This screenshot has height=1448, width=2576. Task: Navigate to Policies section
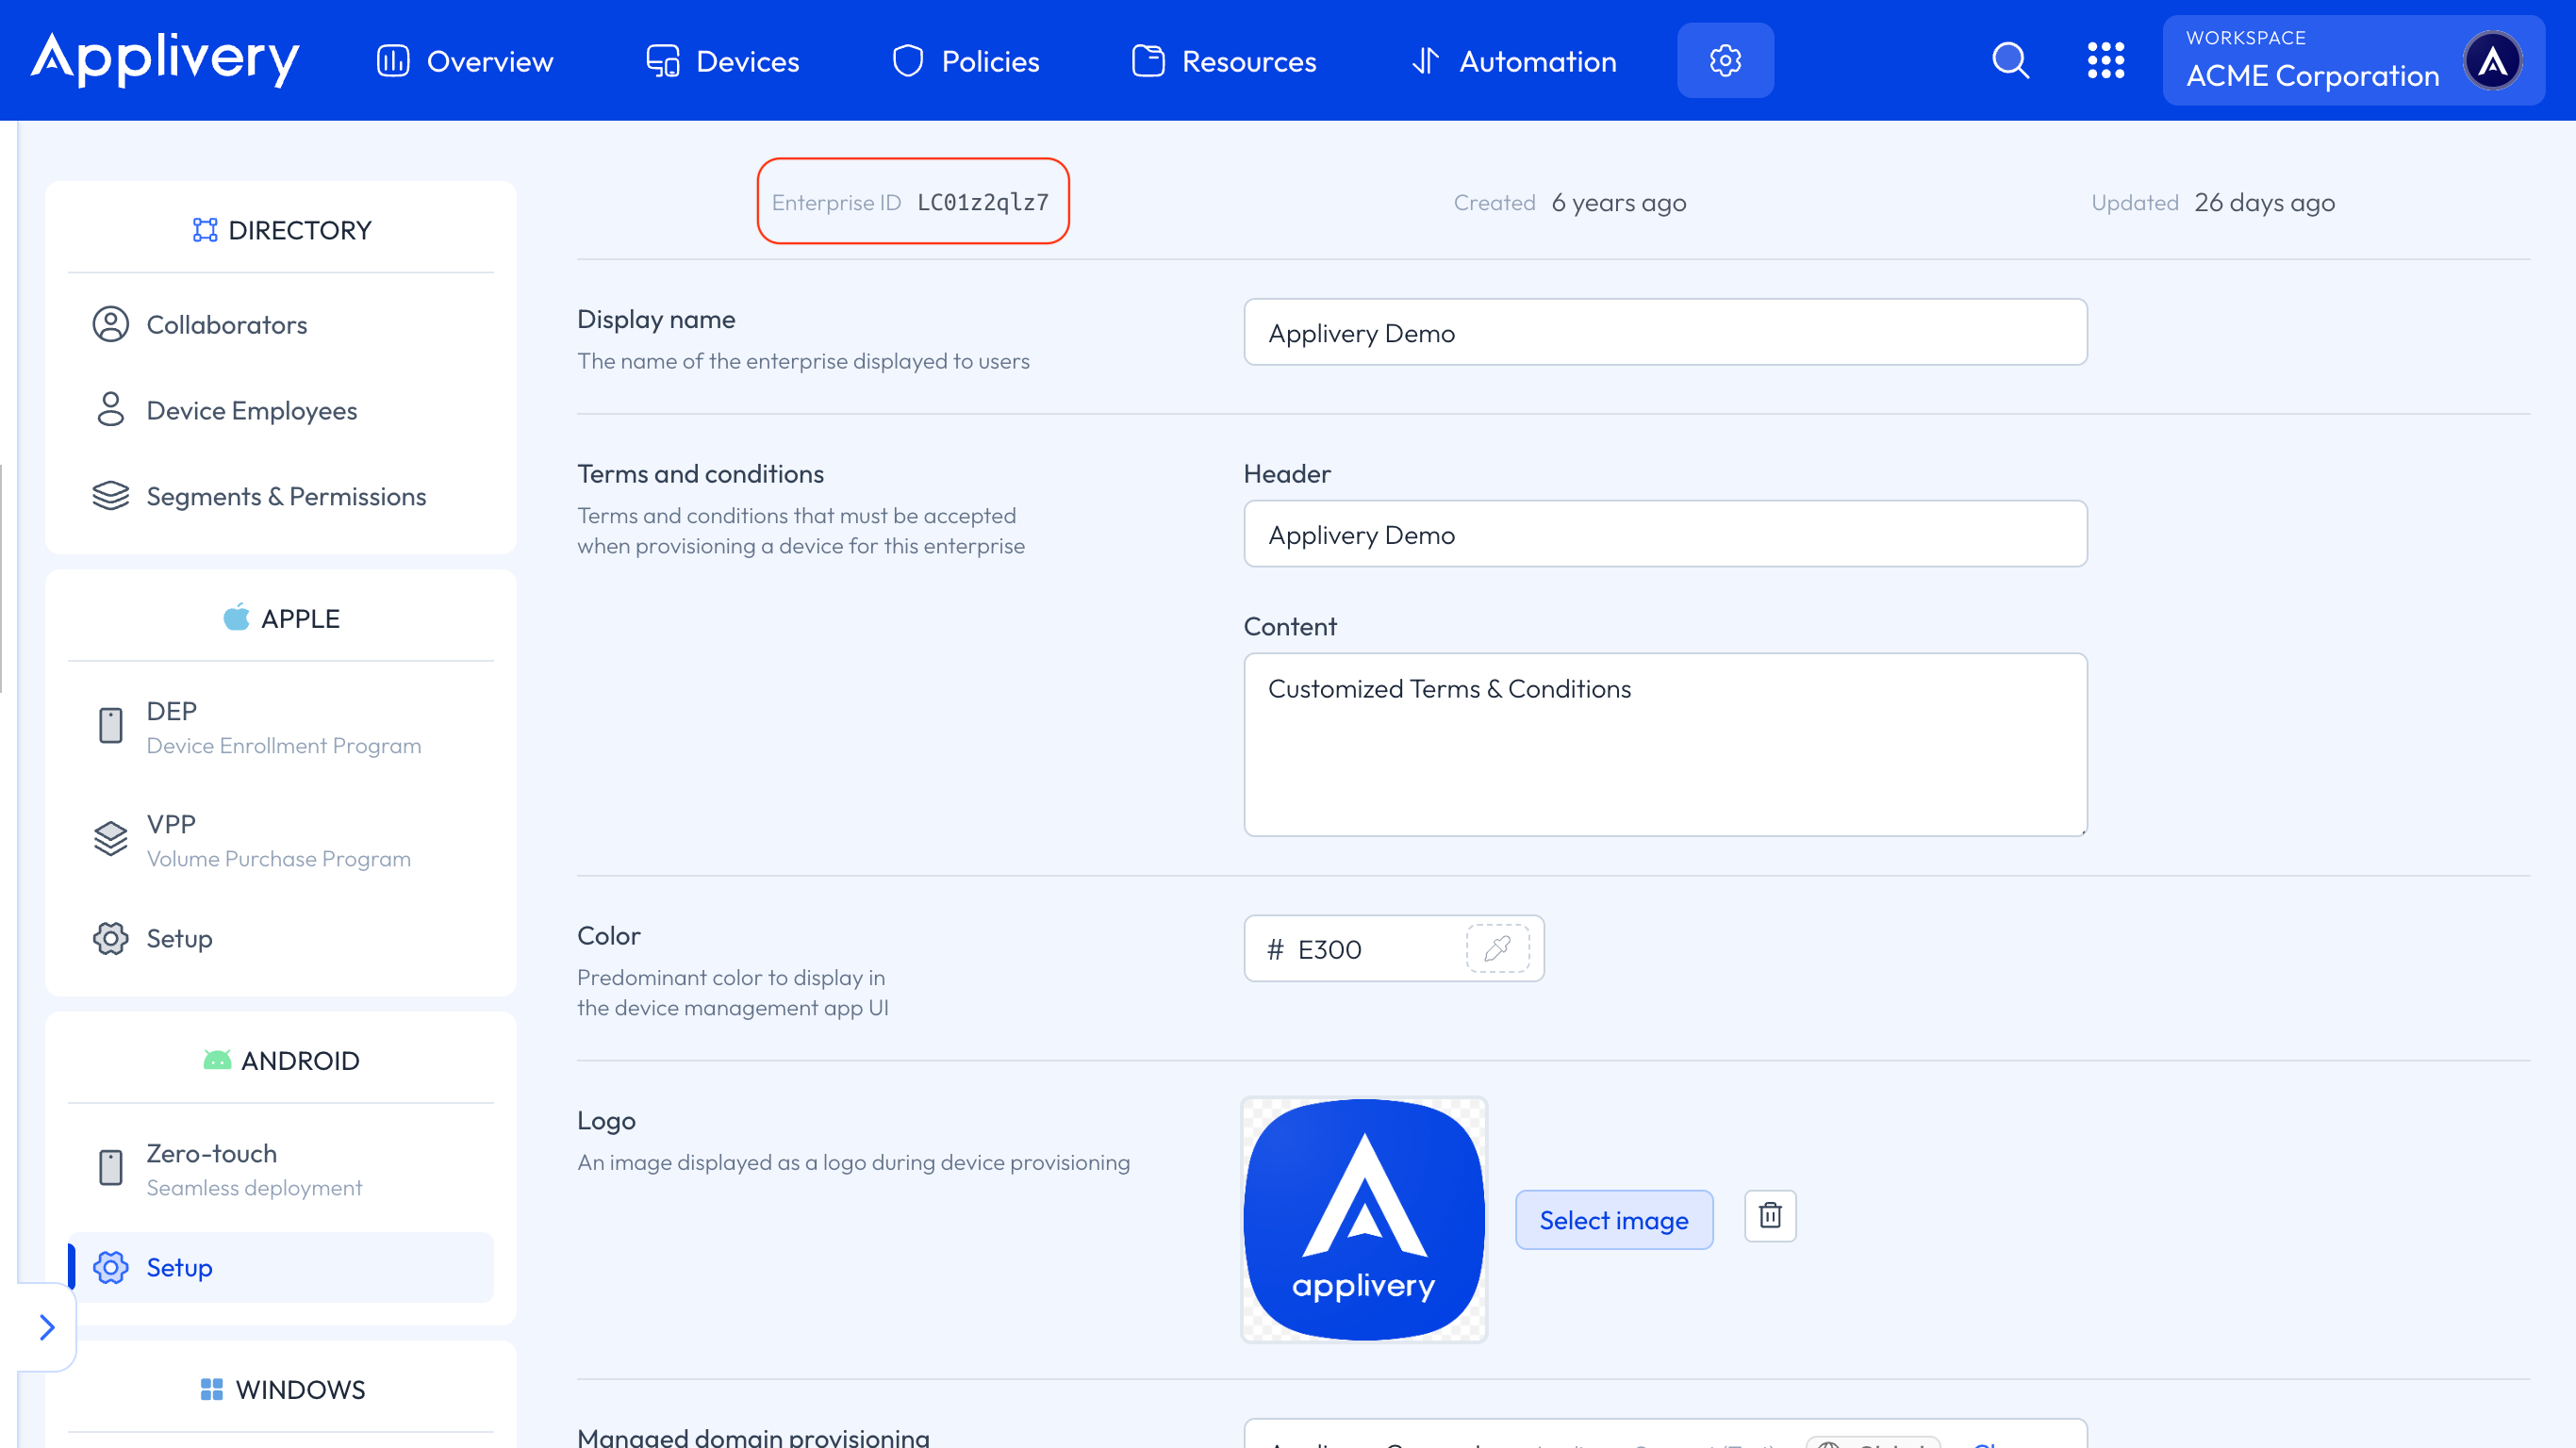[x=966, y=61]
